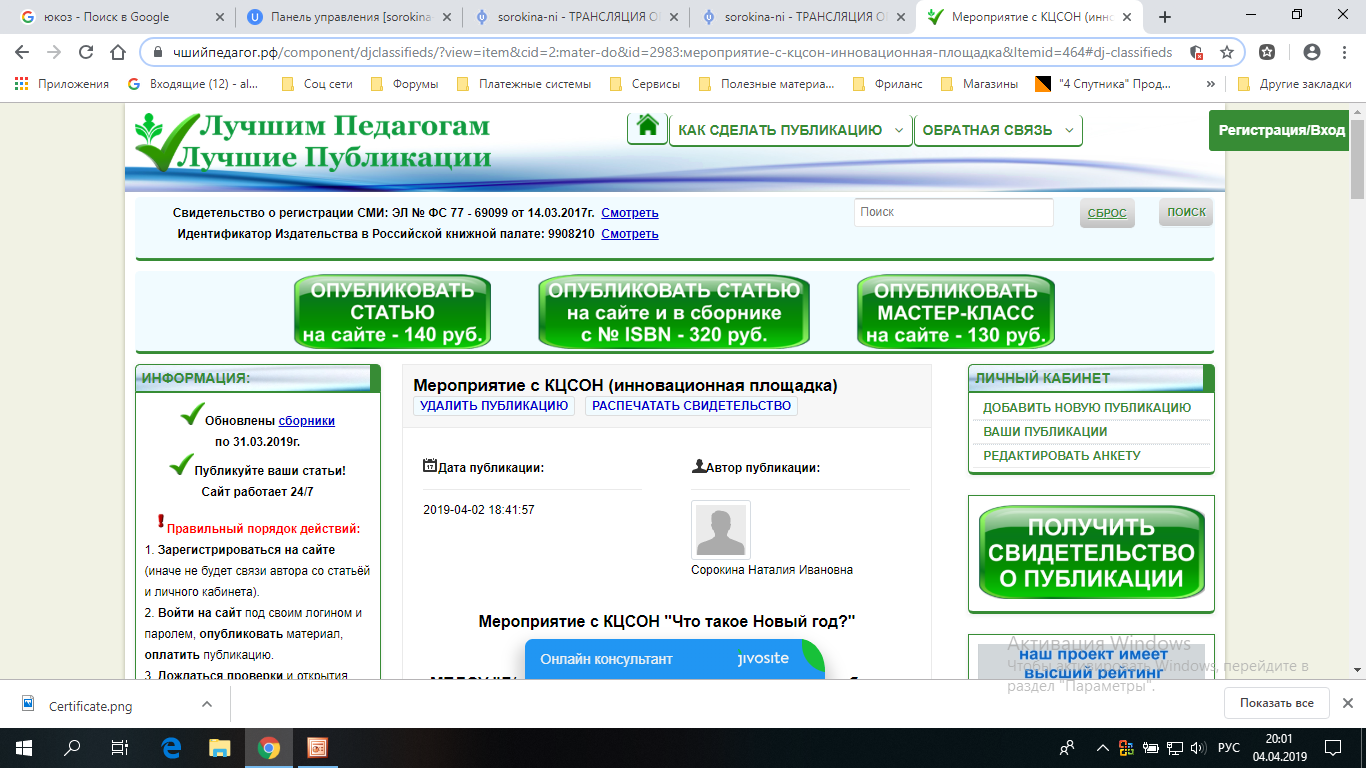The image size is (1366, 768).
Task: Open the 'Онлайн консультант' chat widget
Action: (675, 659)
